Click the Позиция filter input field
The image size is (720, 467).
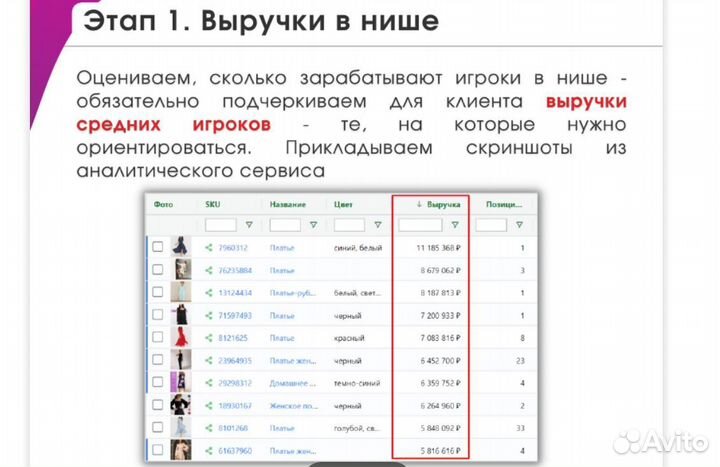click(491, 225)
